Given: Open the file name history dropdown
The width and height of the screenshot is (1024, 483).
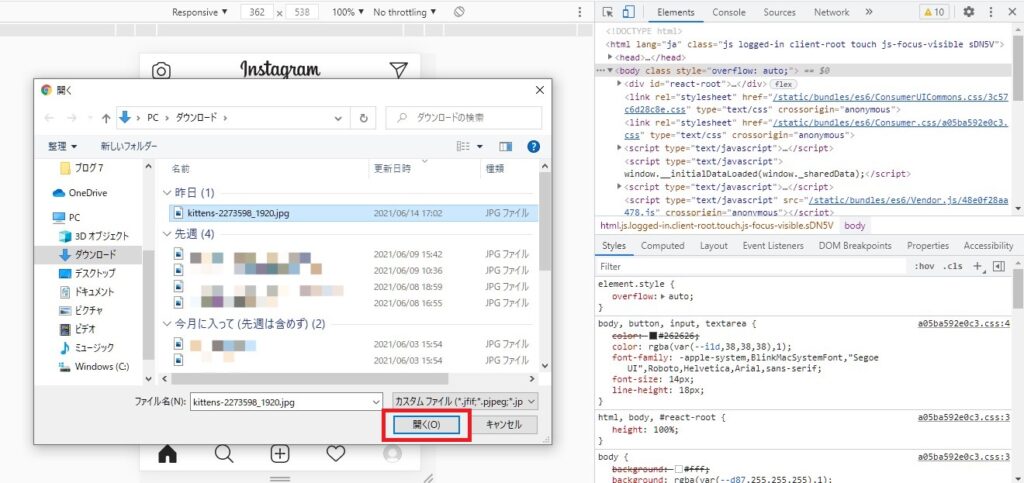Looking at the screenshot, I should click(x=375, y=402).
